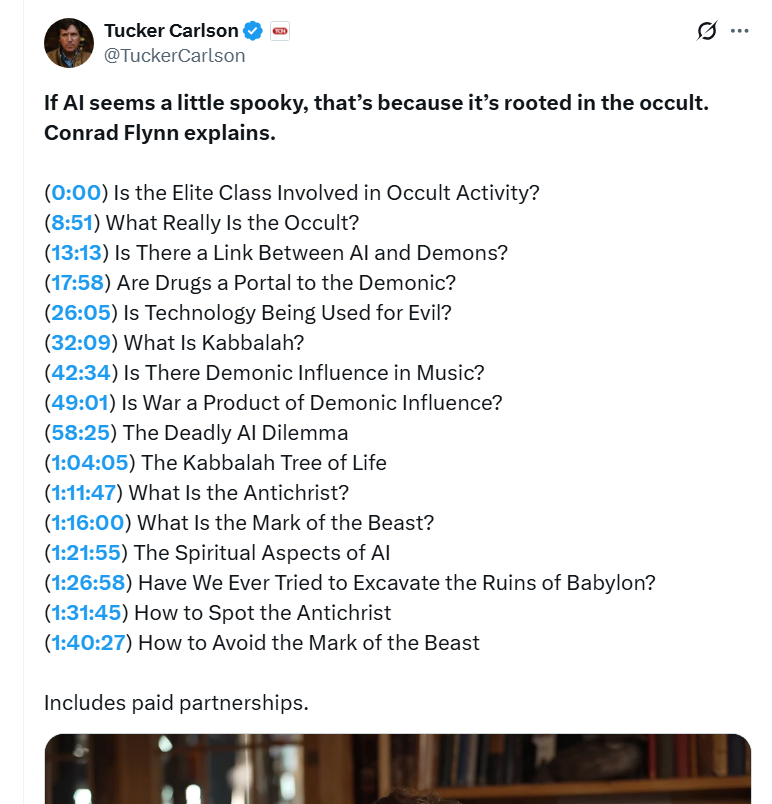Open the three-dot more options menu

(740, 31)
